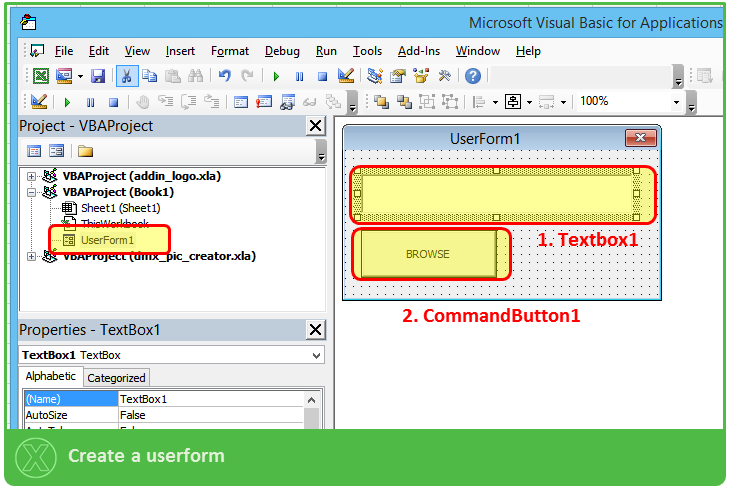
Task: Click the Center Horizontally icon
Action: coord(513,101)
